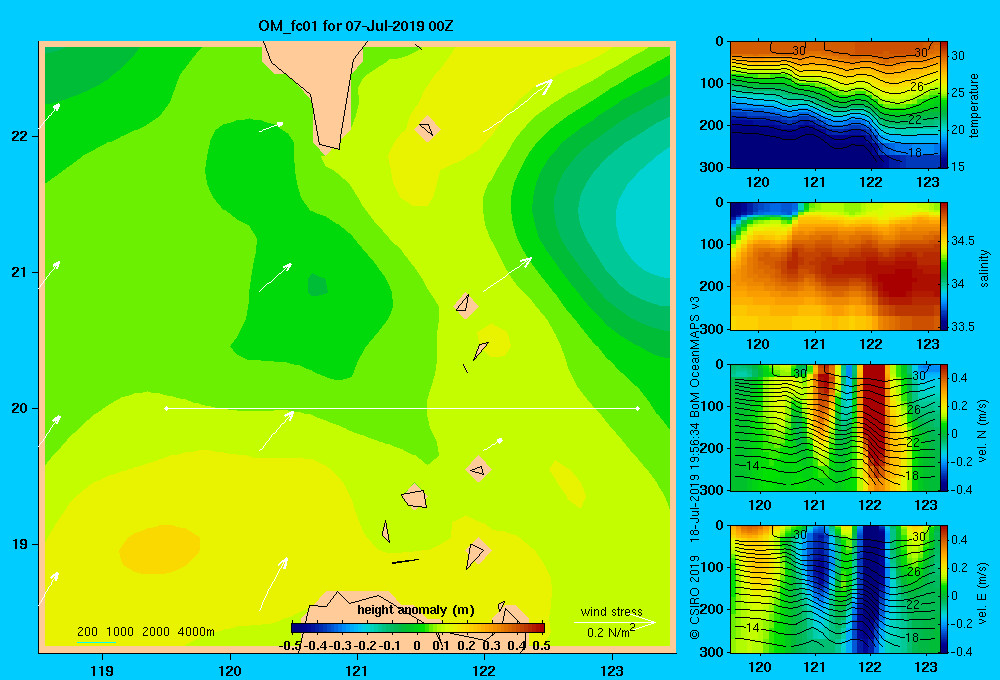The width and height of the screenshot is (1000, 680).
Task: Select the 33.5 tick on salinity scale
Action: click(x=963, y=327)
